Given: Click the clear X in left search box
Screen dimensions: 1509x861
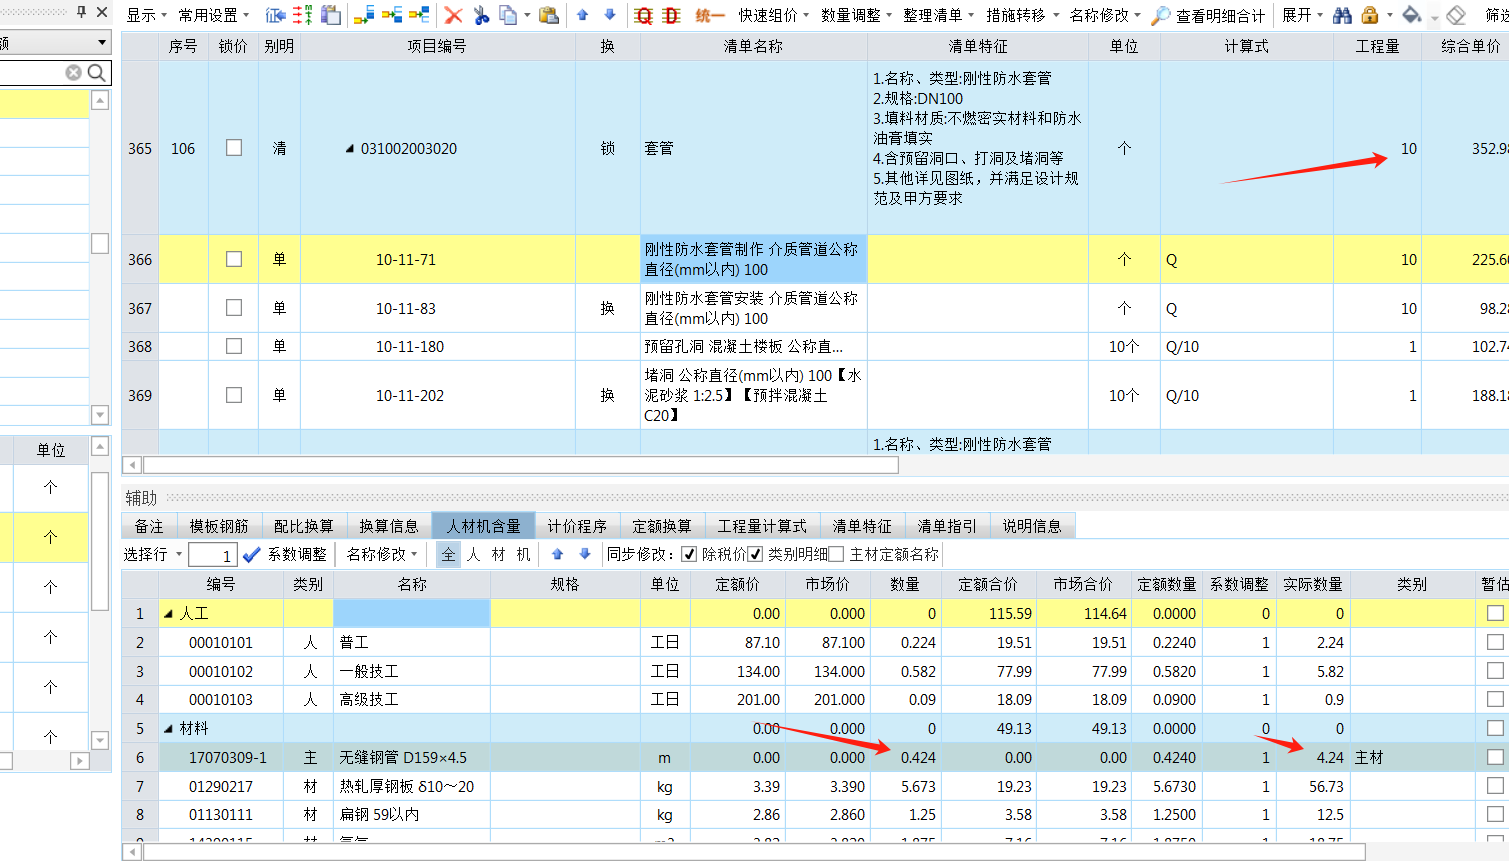Looking at the screenshot, I should point(74,73).
